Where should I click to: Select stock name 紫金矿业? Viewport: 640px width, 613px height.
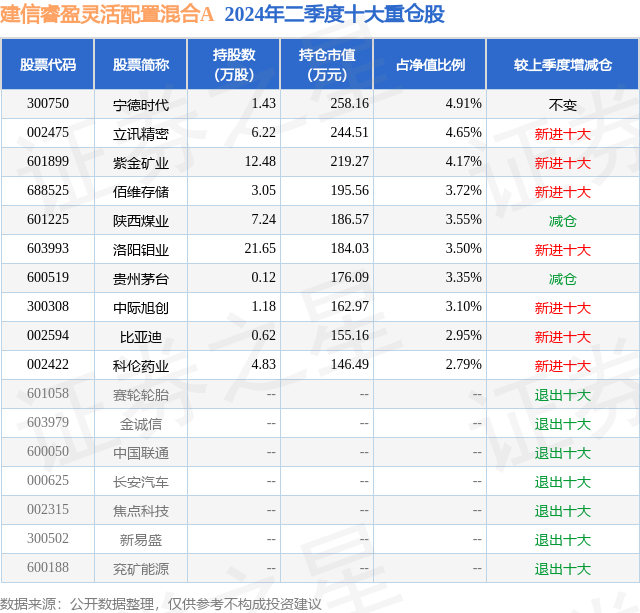[141, 163]
